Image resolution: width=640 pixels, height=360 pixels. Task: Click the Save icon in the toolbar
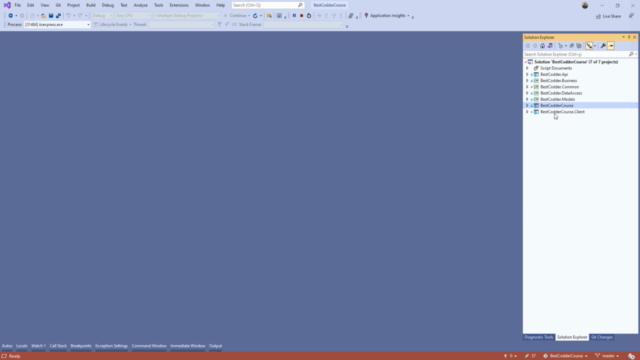51,16
